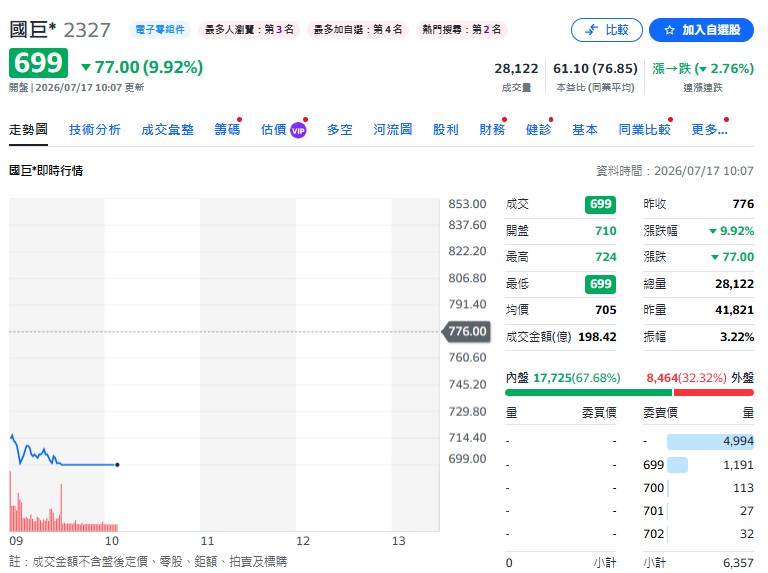
Task: Click the 熱門搜尋:第2名 badge
Action: coord(461,29)
